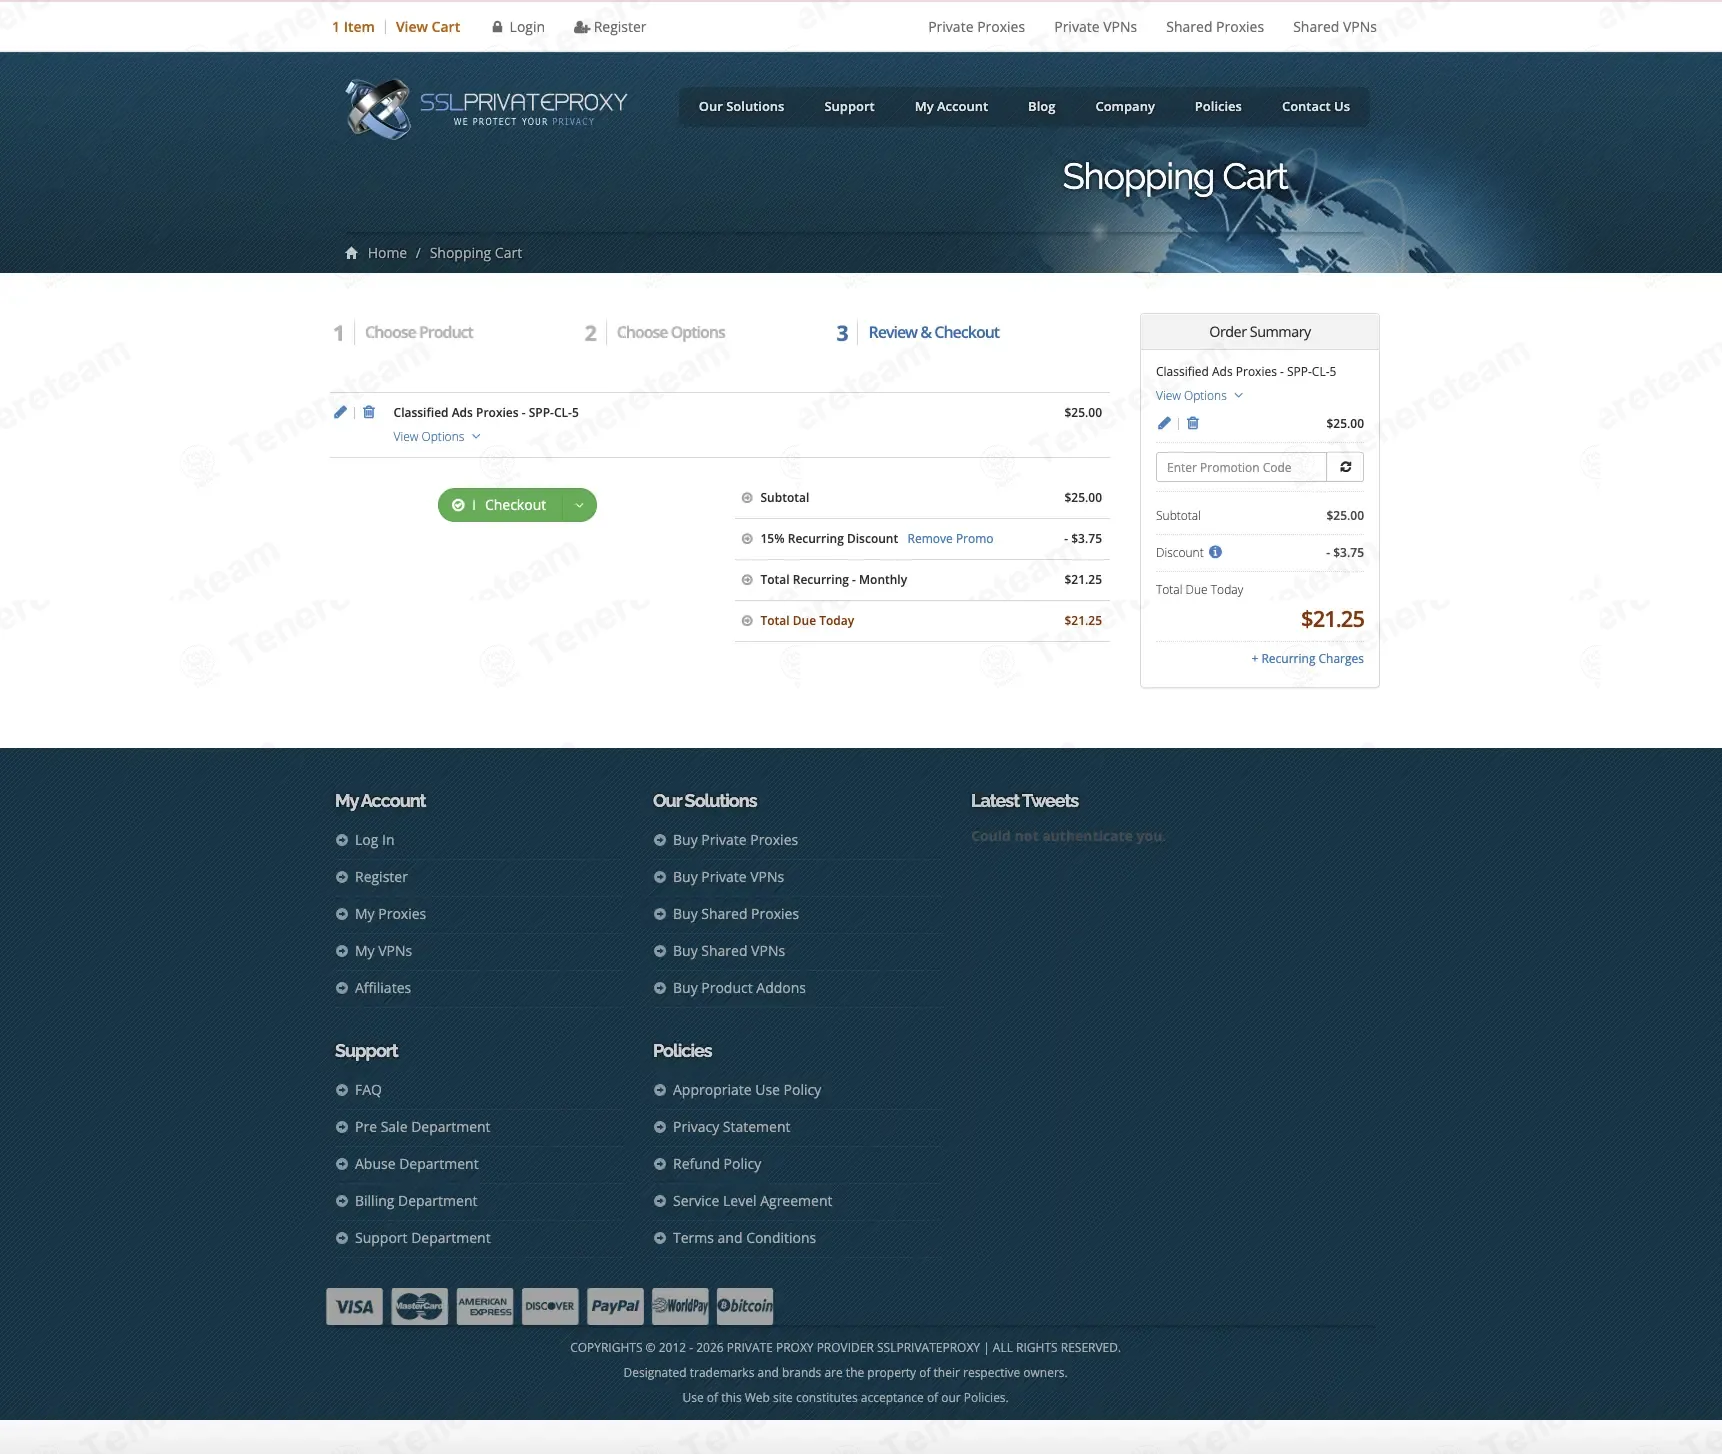This screenshot has width=1722, height=1454.
Task: Click the 1 Item cart count
Action: tap(353, 27)
